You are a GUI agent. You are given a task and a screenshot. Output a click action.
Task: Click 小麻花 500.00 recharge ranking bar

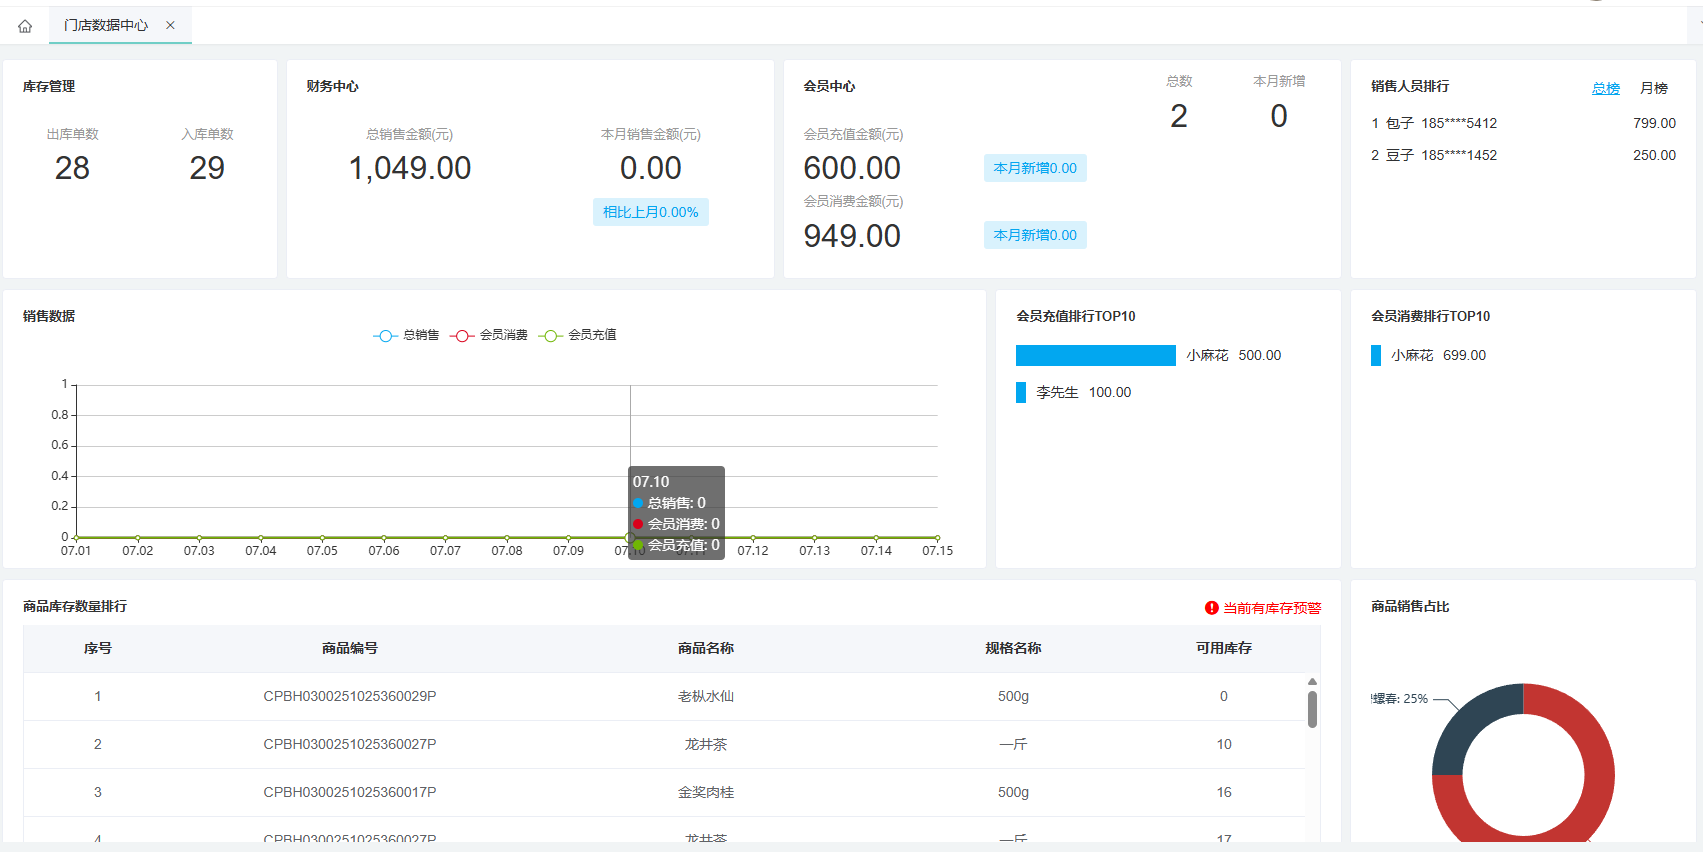point(1096,355)
